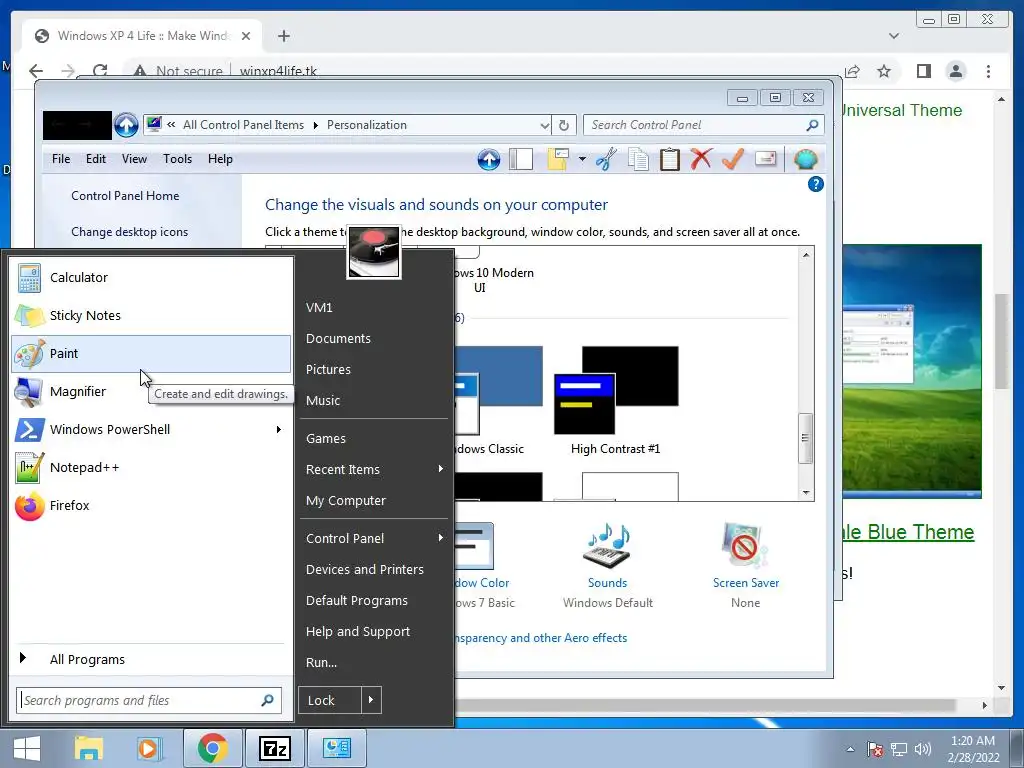Click the Search Control Panel field

[703, 125]
